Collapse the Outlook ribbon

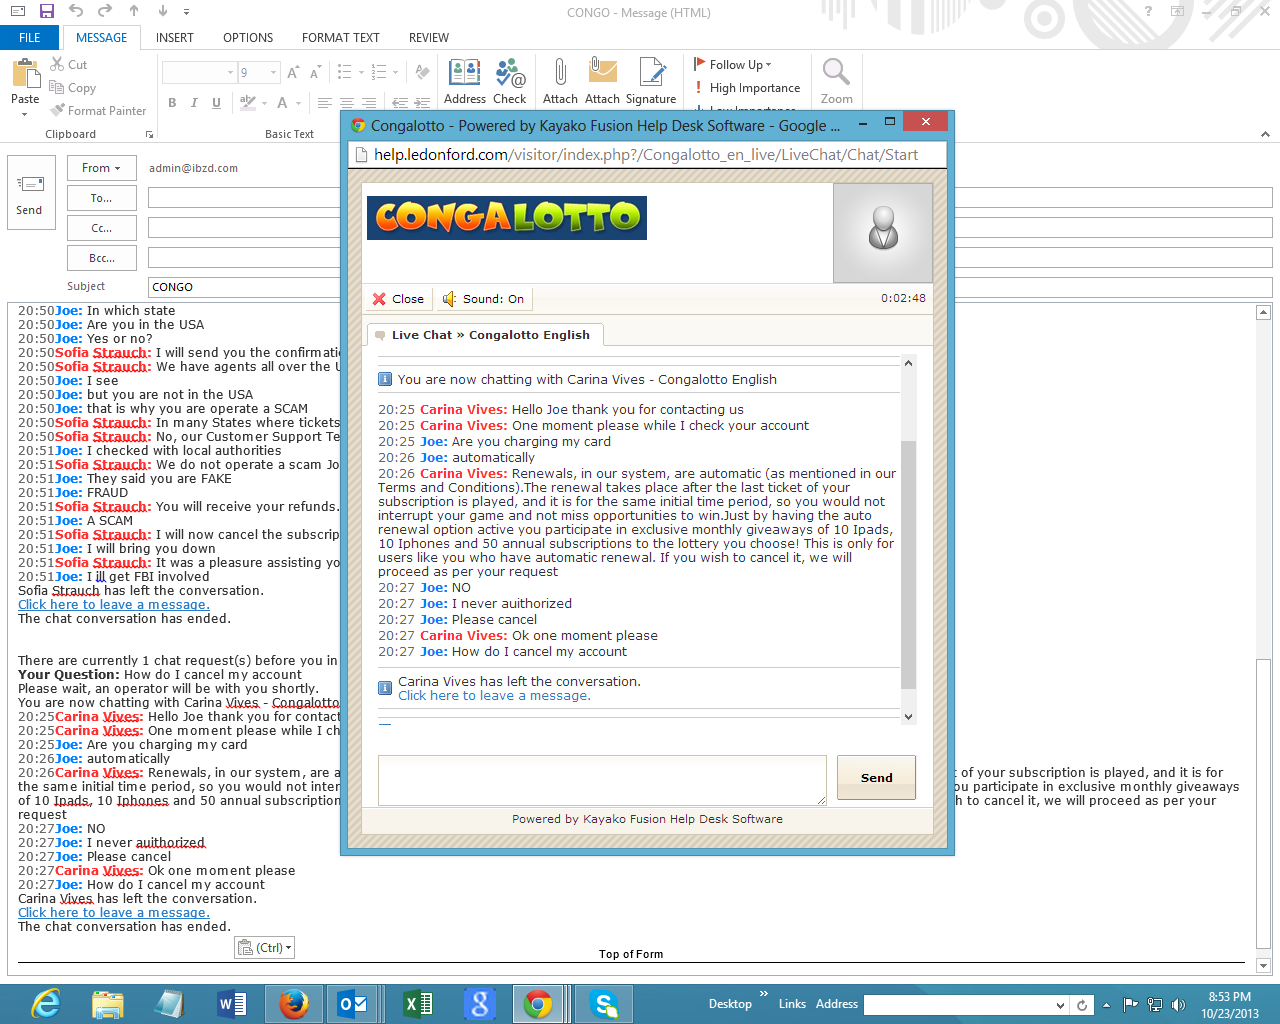click(1265, 134)
